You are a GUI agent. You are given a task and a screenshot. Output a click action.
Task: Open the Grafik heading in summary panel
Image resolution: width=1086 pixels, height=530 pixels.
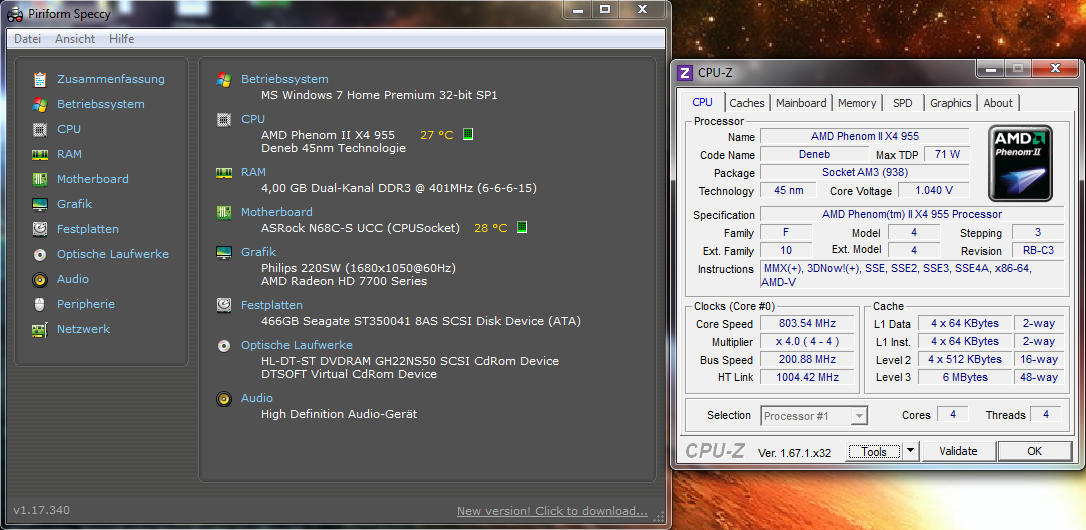tap(258, 252)
